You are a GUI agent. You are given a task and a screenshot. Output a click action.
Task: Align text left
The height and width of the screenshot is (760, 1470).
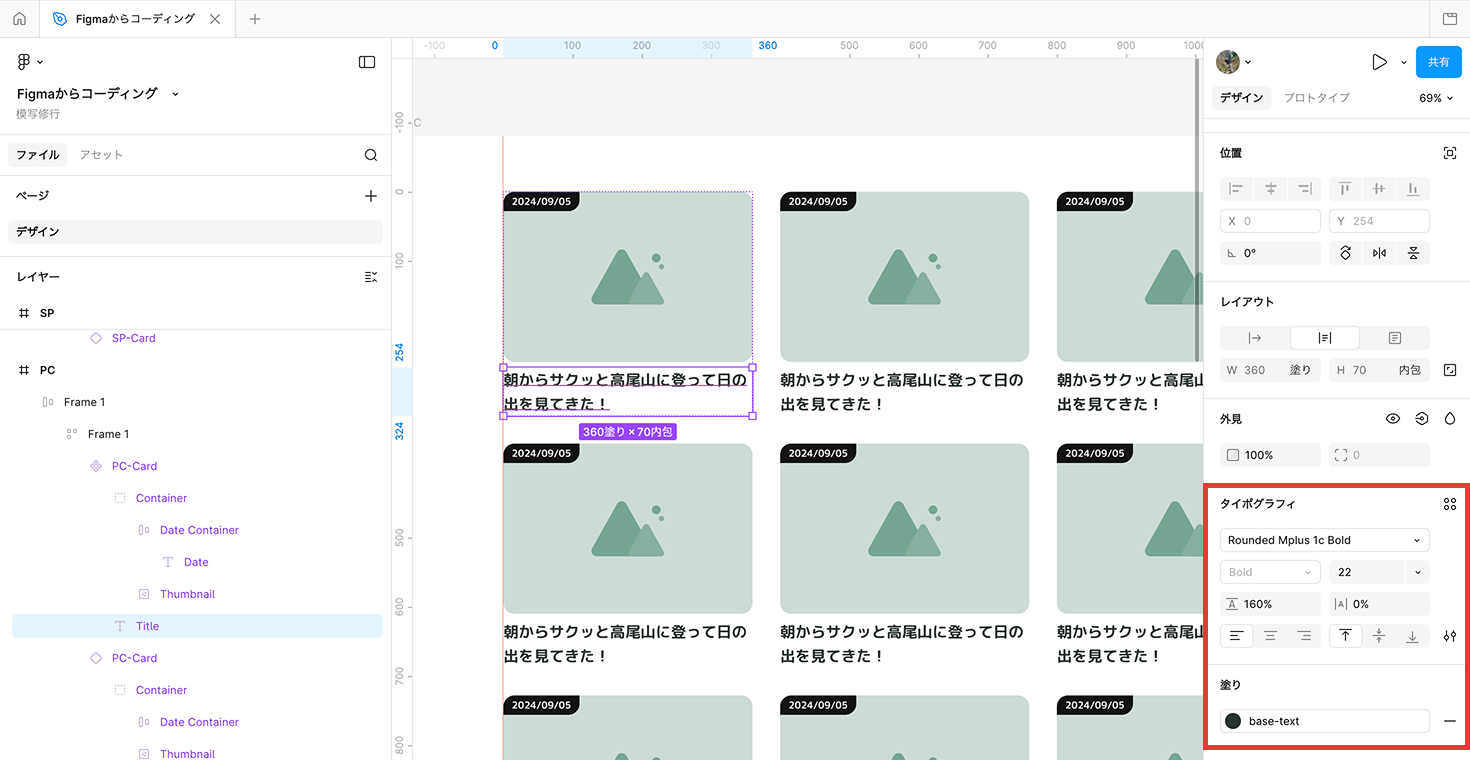(1237, 636)
